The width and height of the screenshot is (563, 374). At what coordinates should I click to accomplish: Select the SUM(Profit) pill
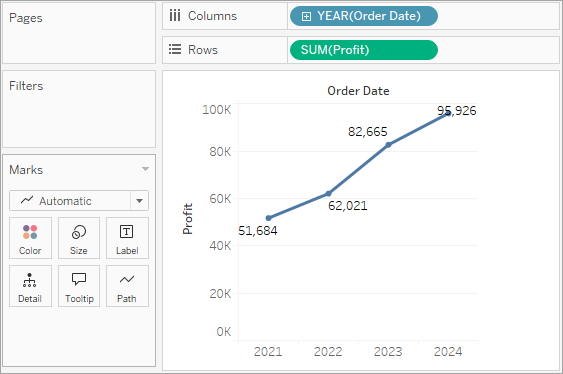coord(364,50)
